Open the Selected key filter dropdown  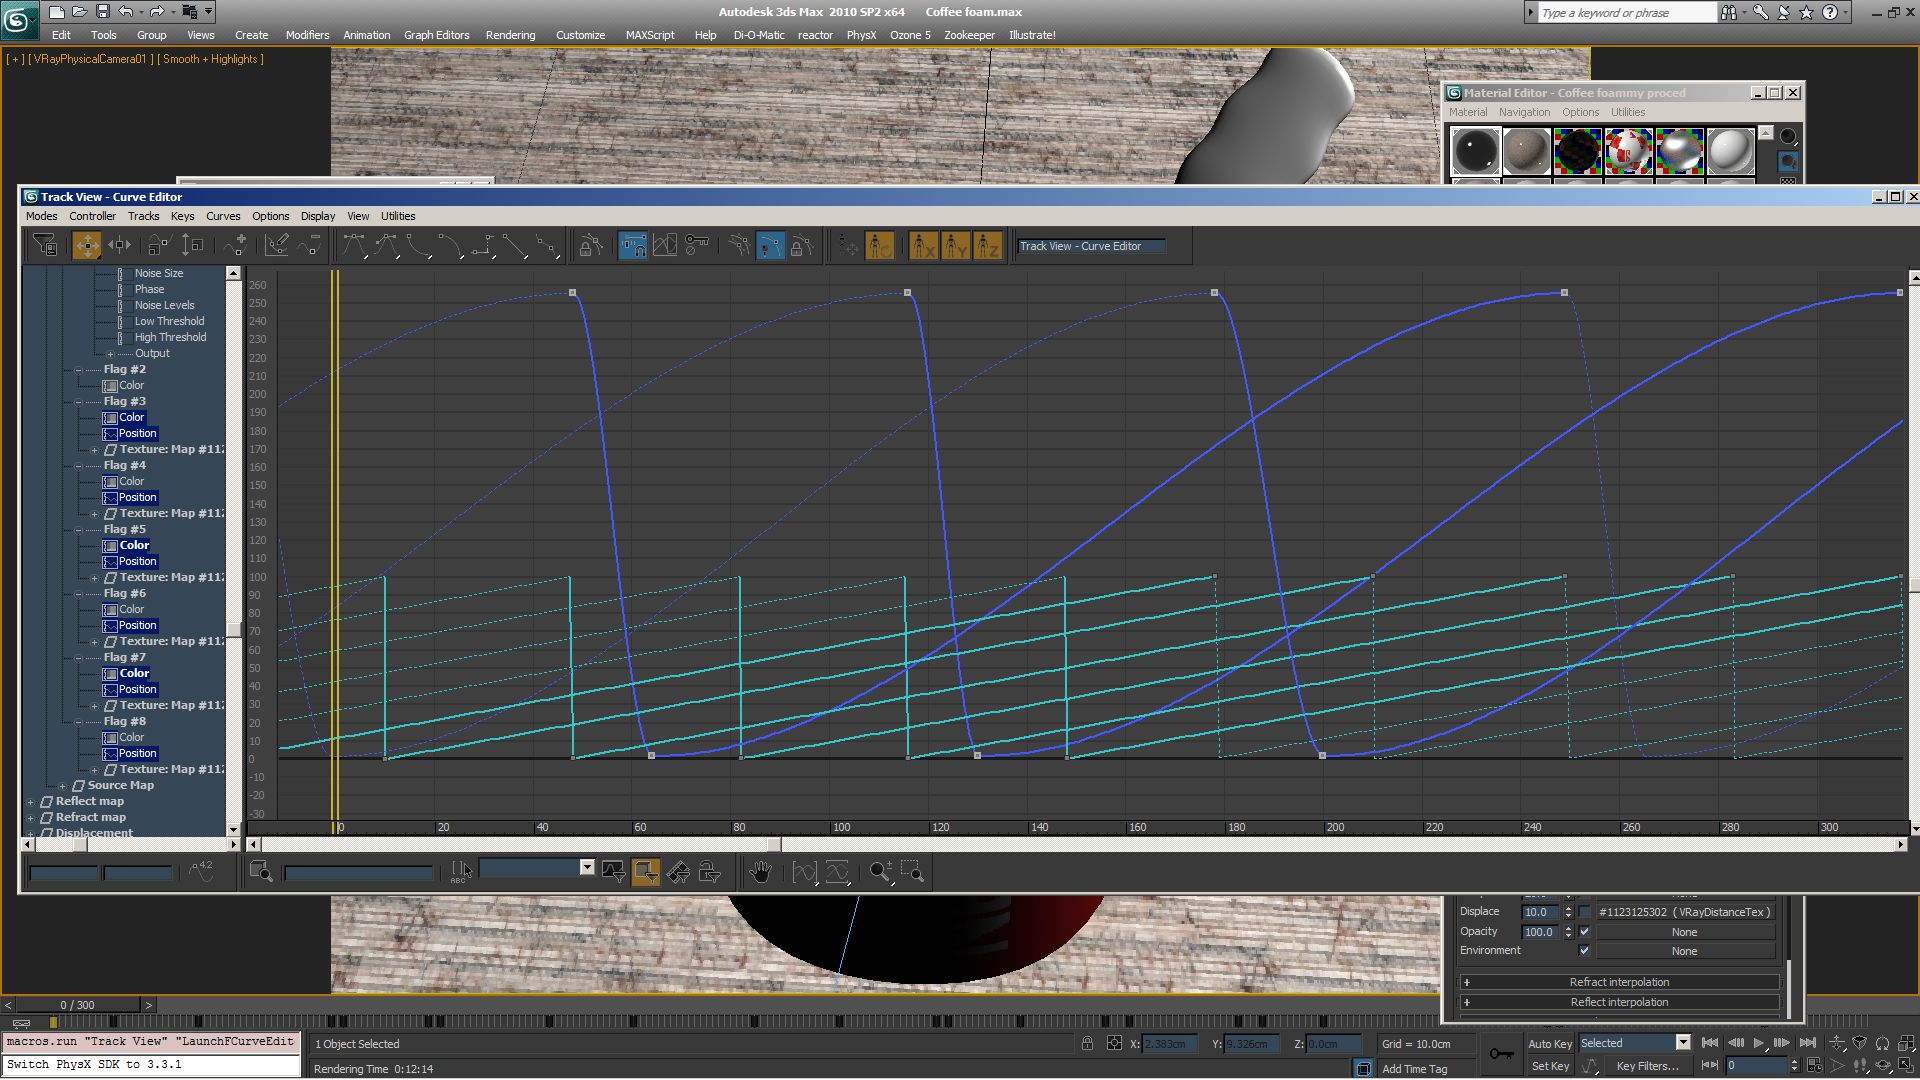pos(1683,1043)
